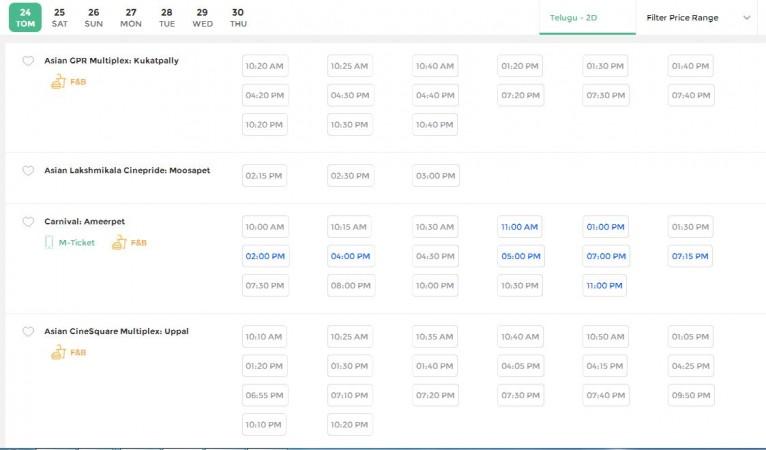
Task: Book 11:00 PM show at Carnival Ameerpet
Action: [x=605, y=285]
